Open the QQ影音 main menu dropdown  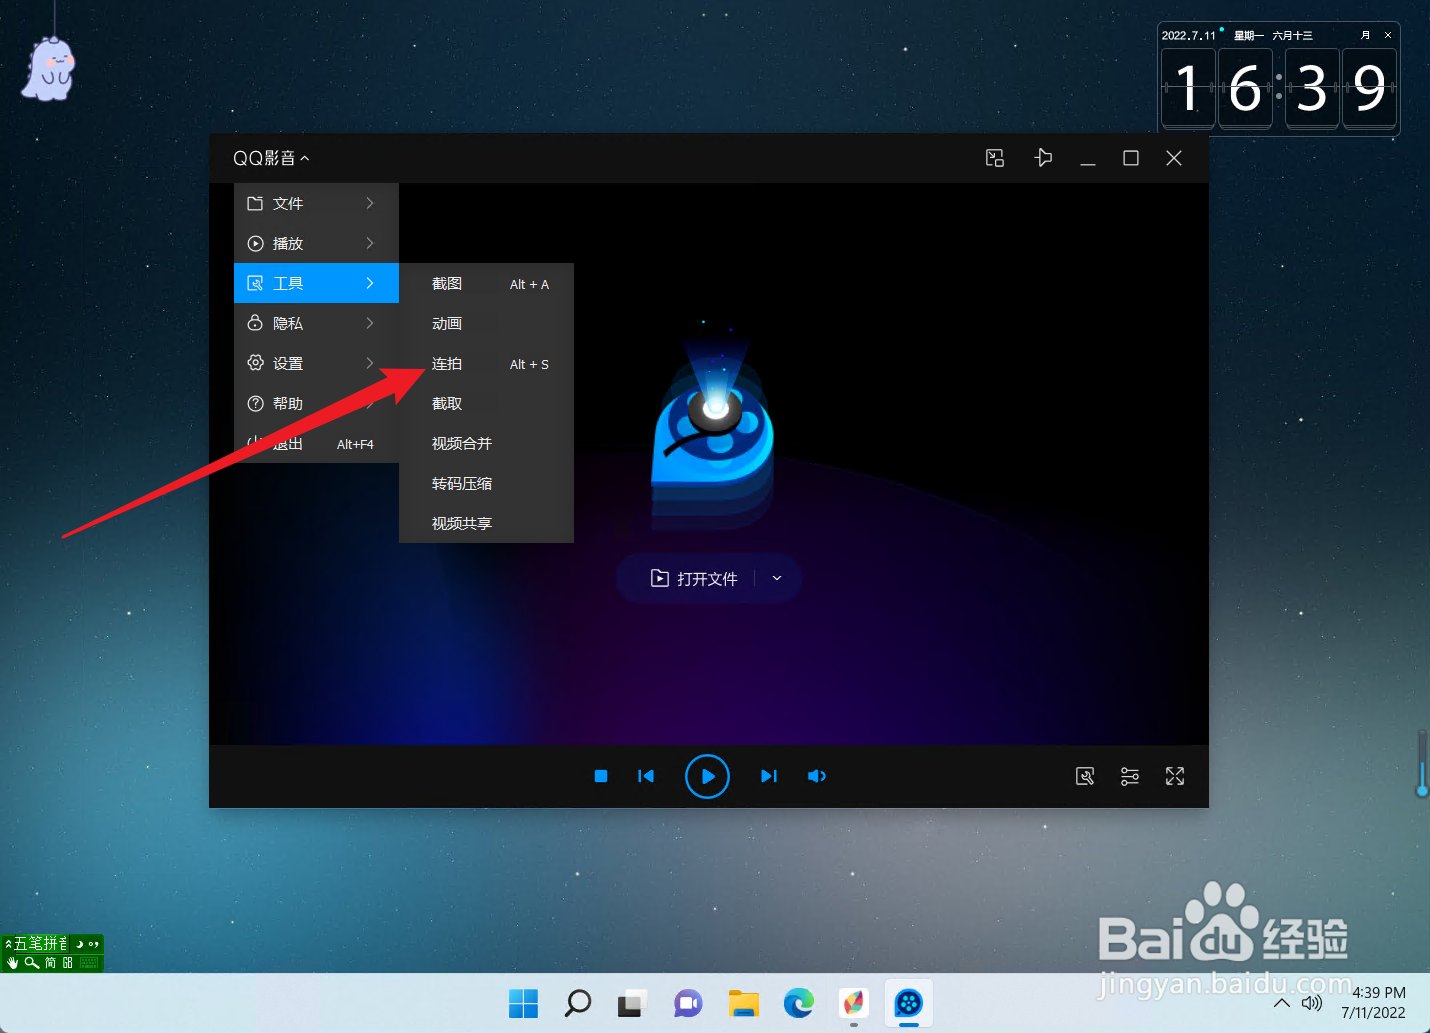point(271,158)
